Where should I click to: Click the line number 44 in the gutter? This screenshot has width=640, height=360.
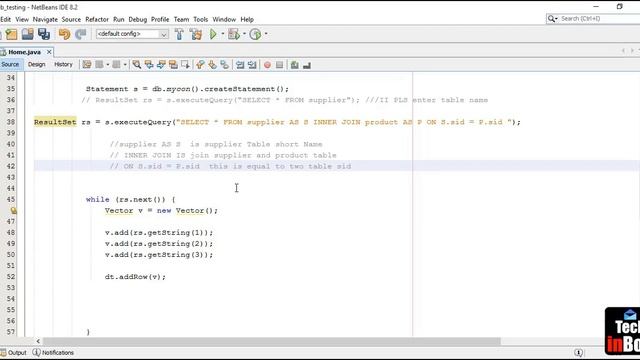(x=11, y=189)
